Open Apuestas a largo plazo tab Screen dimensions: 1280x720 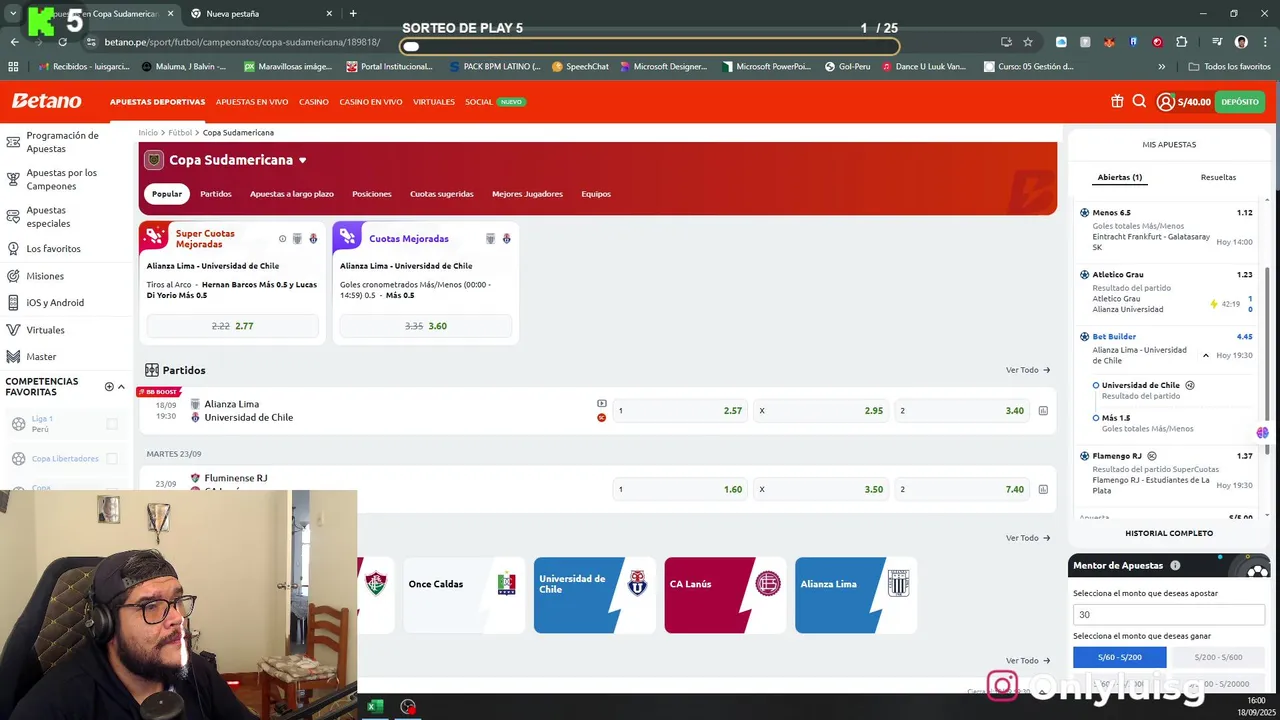click(292, 194)
